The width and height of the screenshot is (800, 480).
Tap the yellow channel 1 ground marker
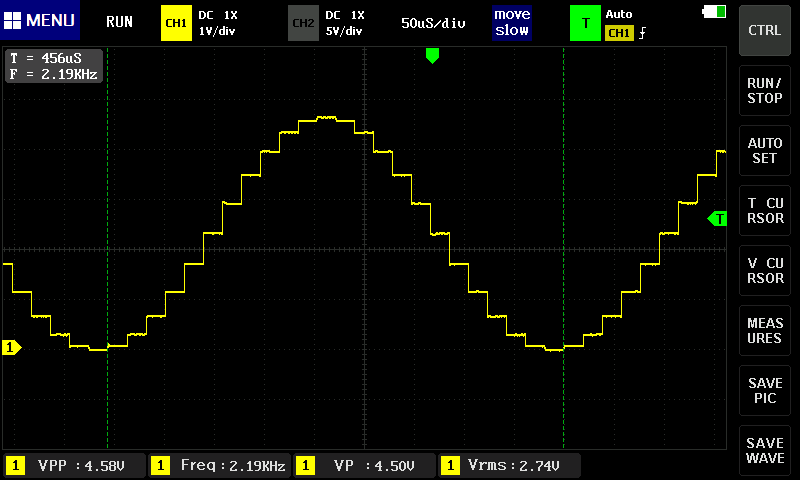(x=12, y=347)
